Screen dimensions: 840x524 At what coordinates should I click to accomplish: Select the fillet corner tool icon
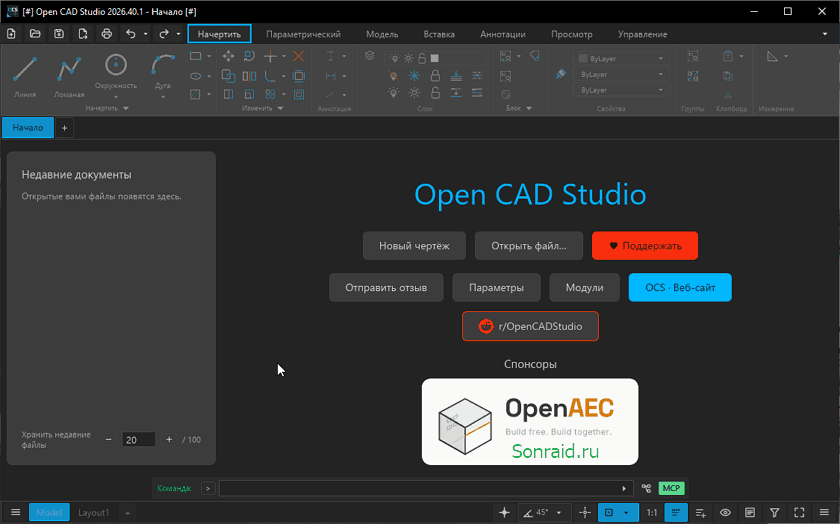coord(270,76)
